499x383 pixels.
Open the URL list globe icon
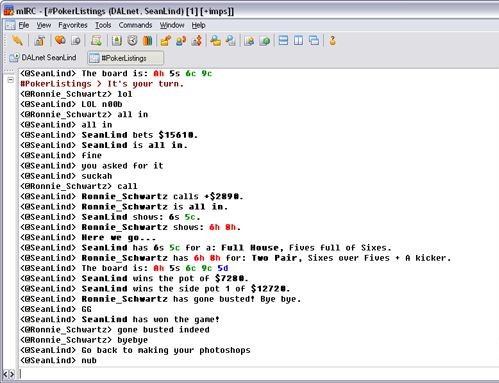[265, 41]
